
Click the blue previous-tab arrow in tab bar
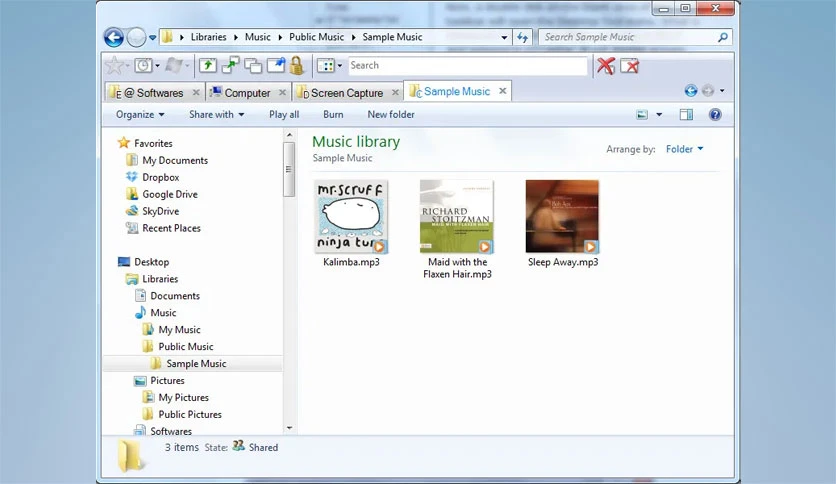[x=691, y=91]
